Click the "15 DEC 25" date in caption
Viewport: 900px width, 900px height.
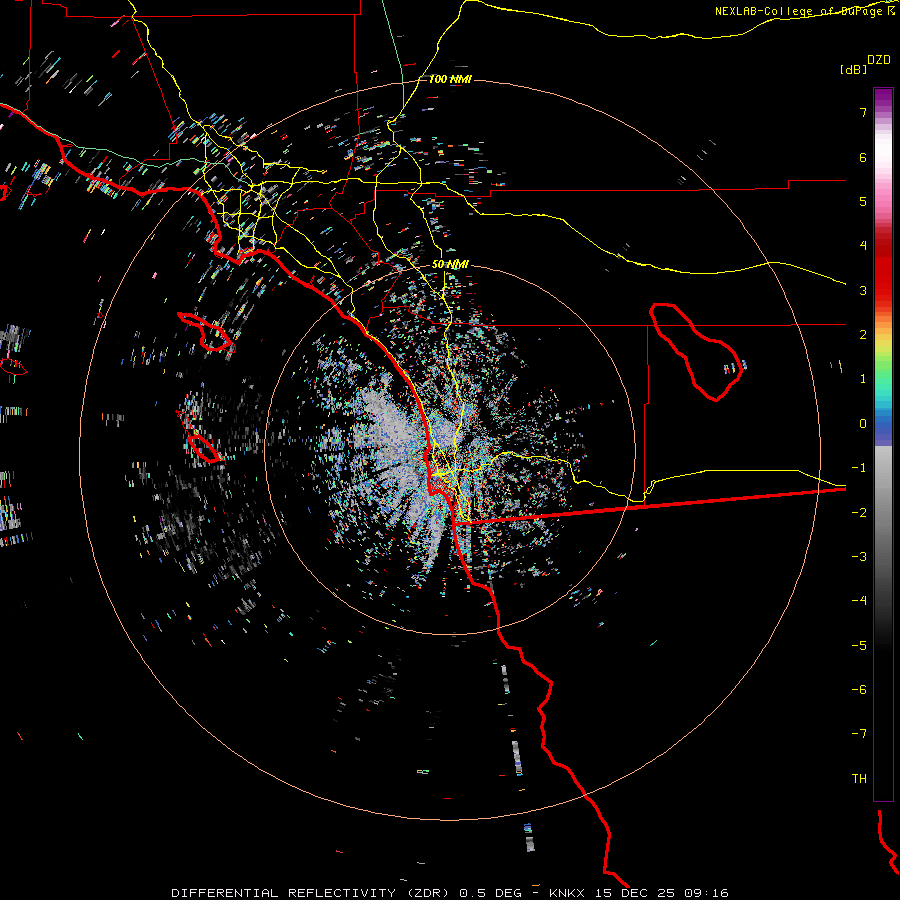[637, 893]
